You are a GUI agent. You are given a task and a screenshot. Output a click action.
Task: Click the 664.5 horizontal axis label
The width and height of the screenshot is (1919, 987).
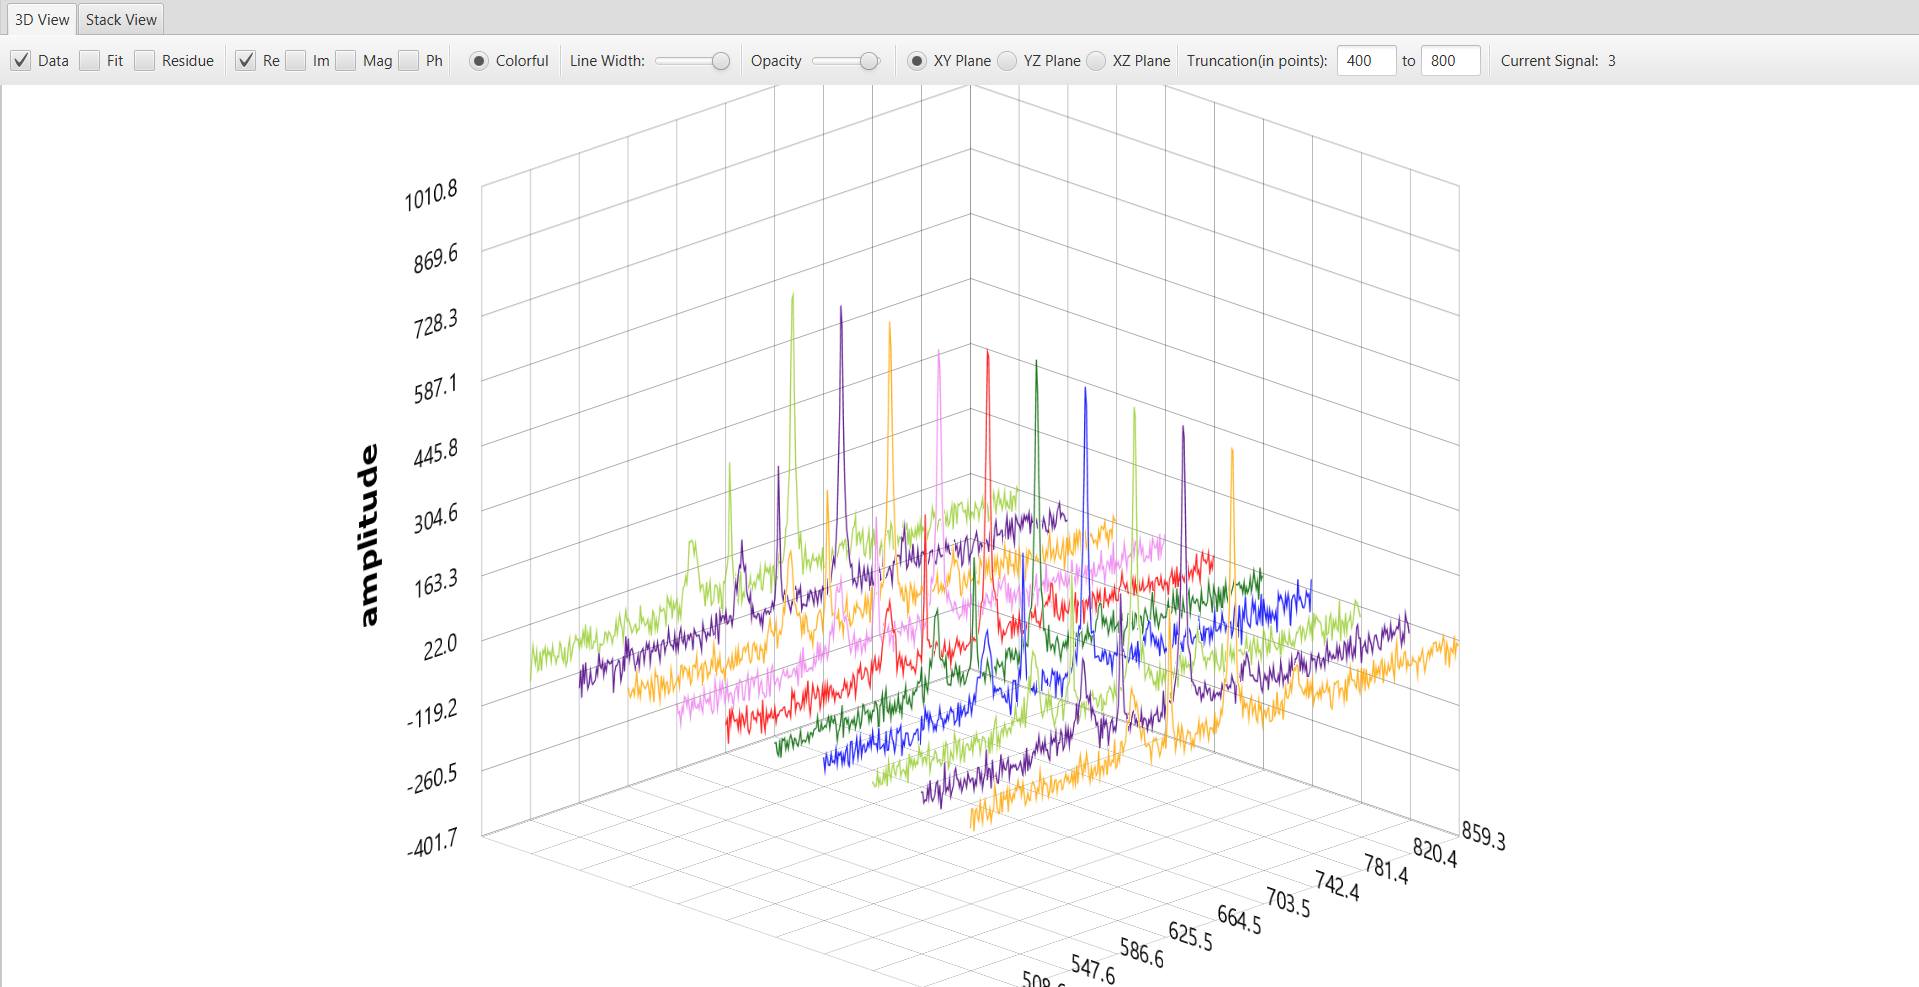tap(1239, 920)
